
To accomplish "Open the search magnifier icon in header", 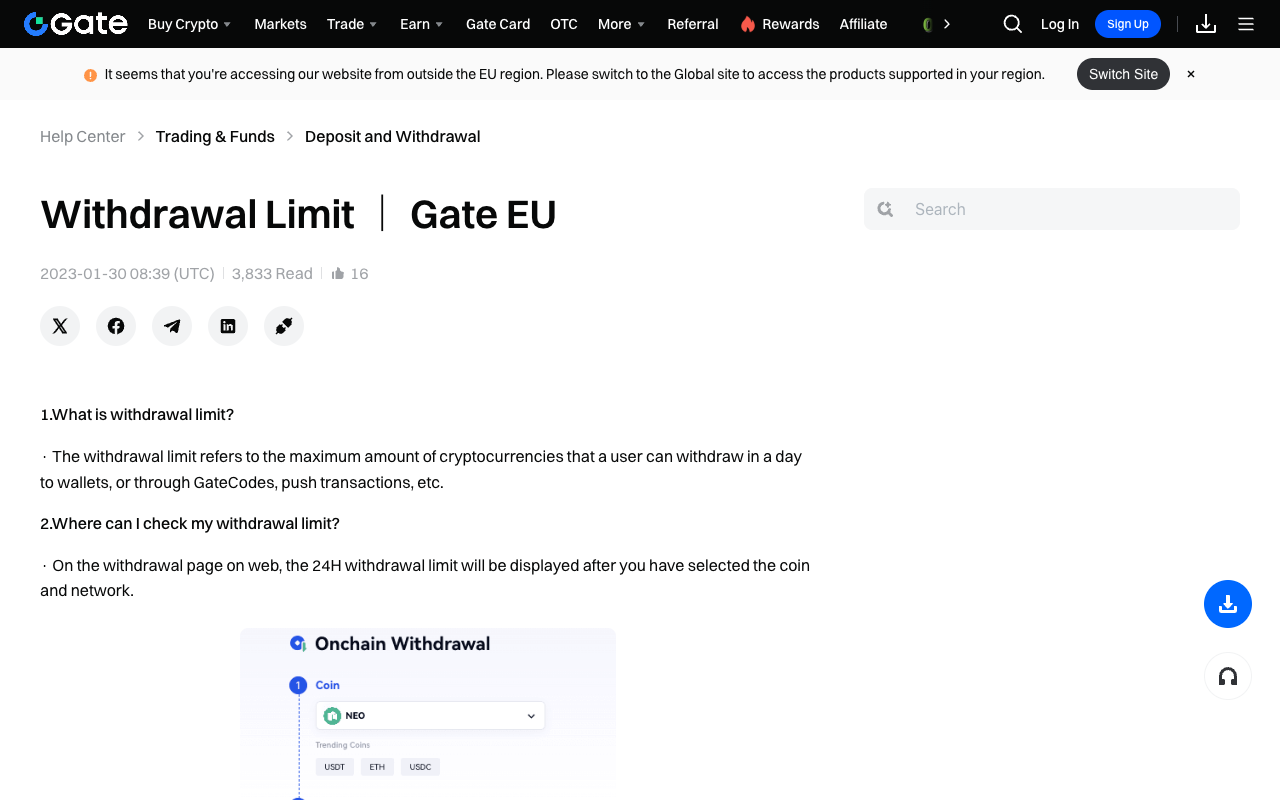I will point(1012,24).
